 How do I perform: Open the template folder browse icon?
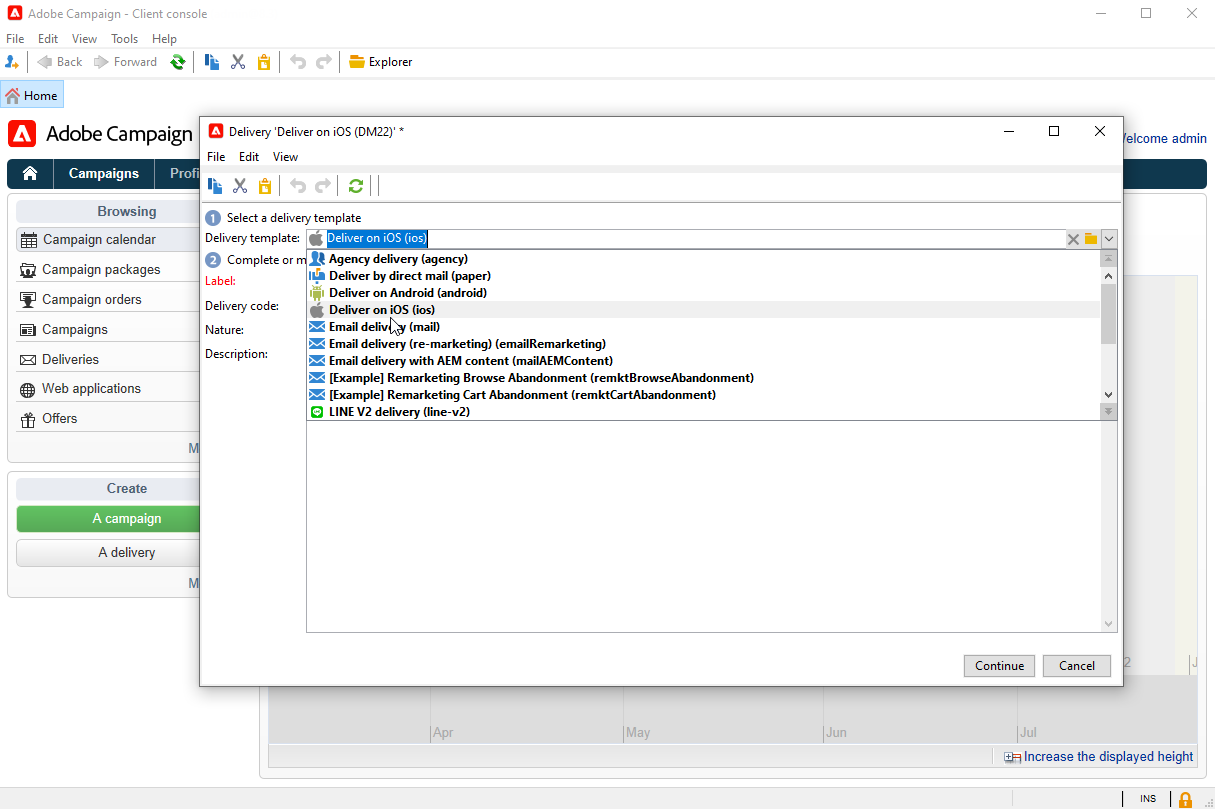coord(1091,239)
